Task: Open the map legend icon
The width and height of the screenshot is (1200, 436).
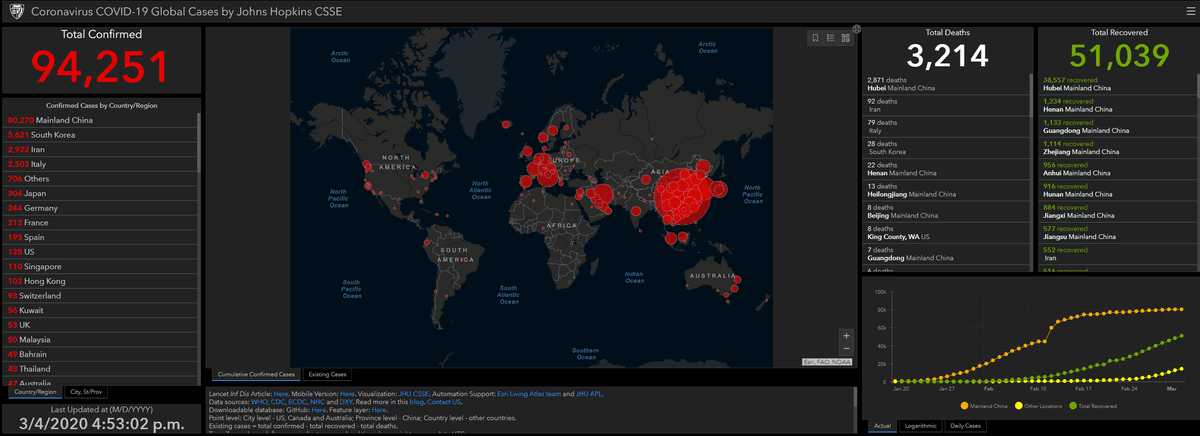Action: point(831,38)
